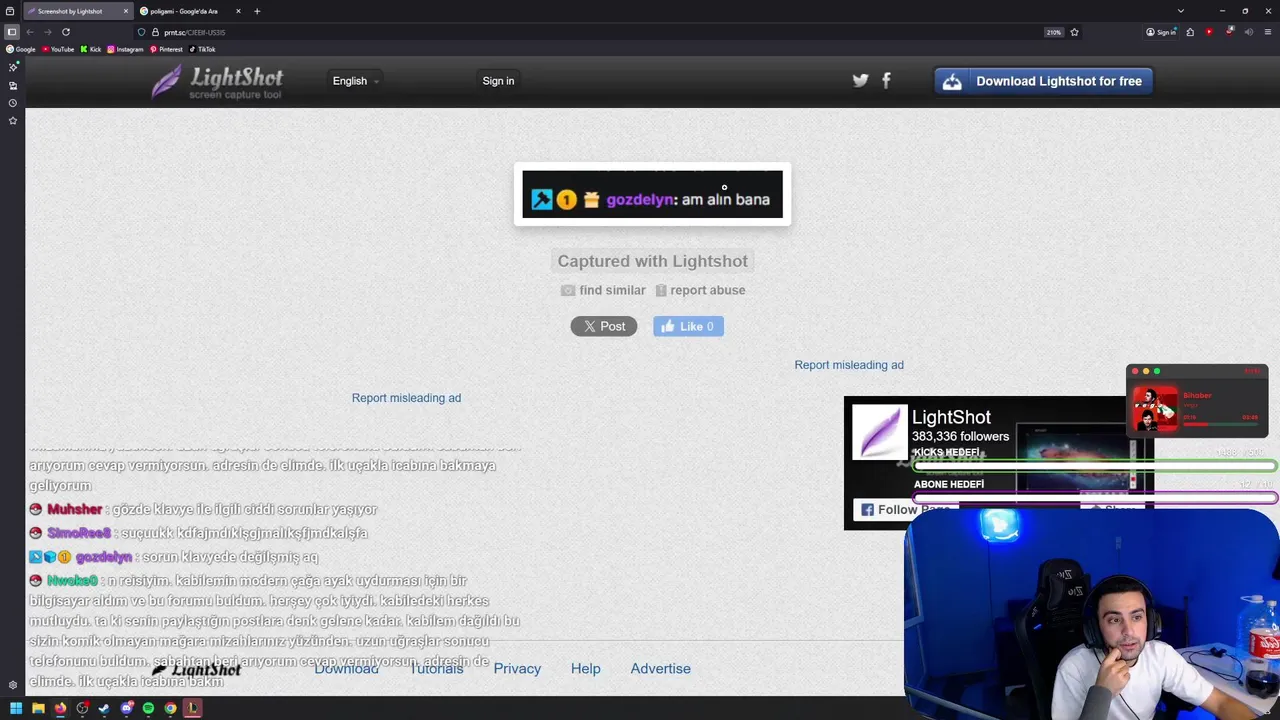1280x720 pixels.
Task: Open the Instagram bookmark
Action: 126,49
